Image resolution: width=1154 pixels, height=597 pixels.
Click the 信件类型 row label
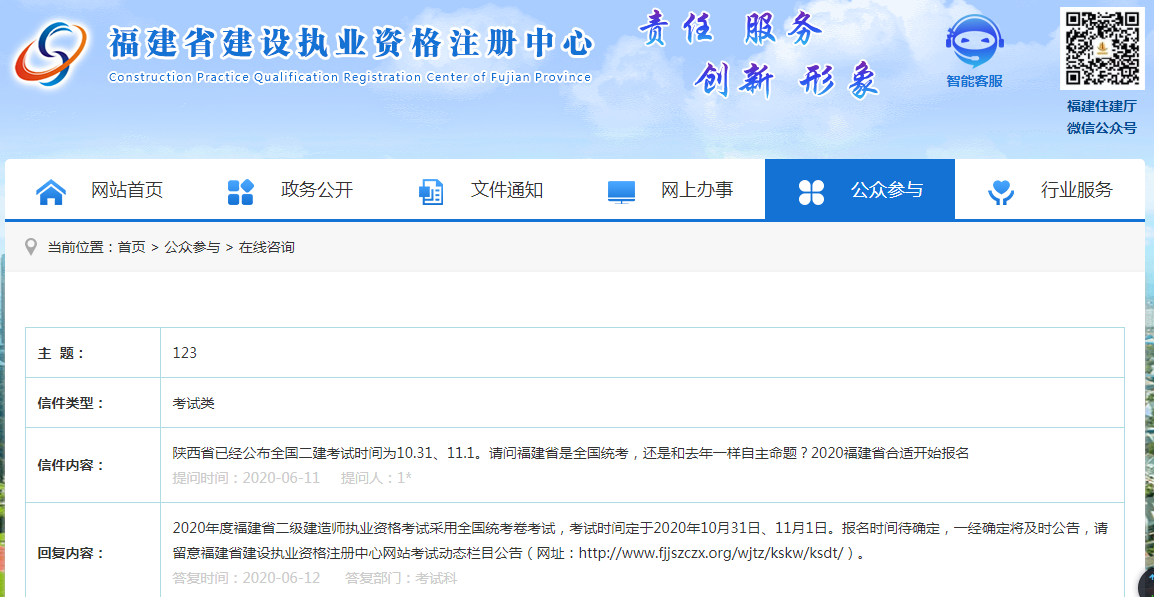(71, 403)
